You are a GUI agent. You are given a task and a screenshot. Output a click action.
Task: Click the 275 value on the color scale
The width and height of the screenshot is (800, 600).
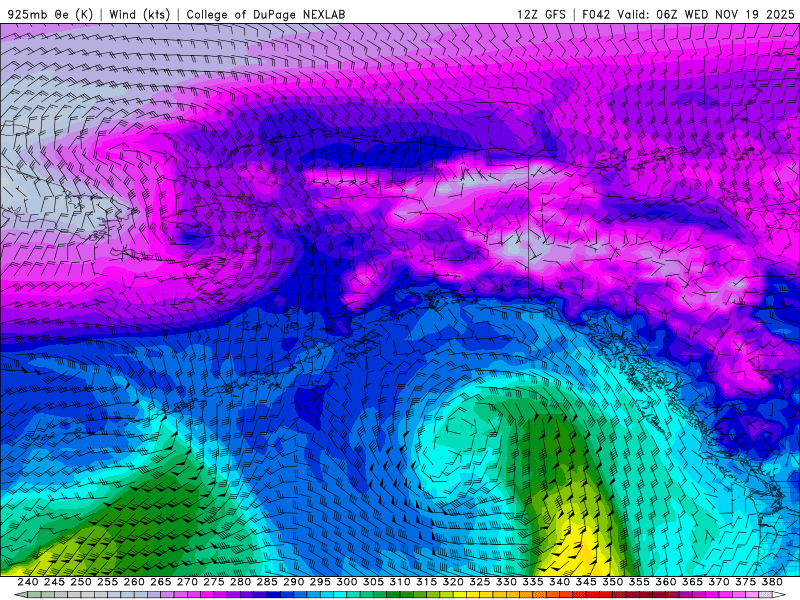tap(214, 582)
